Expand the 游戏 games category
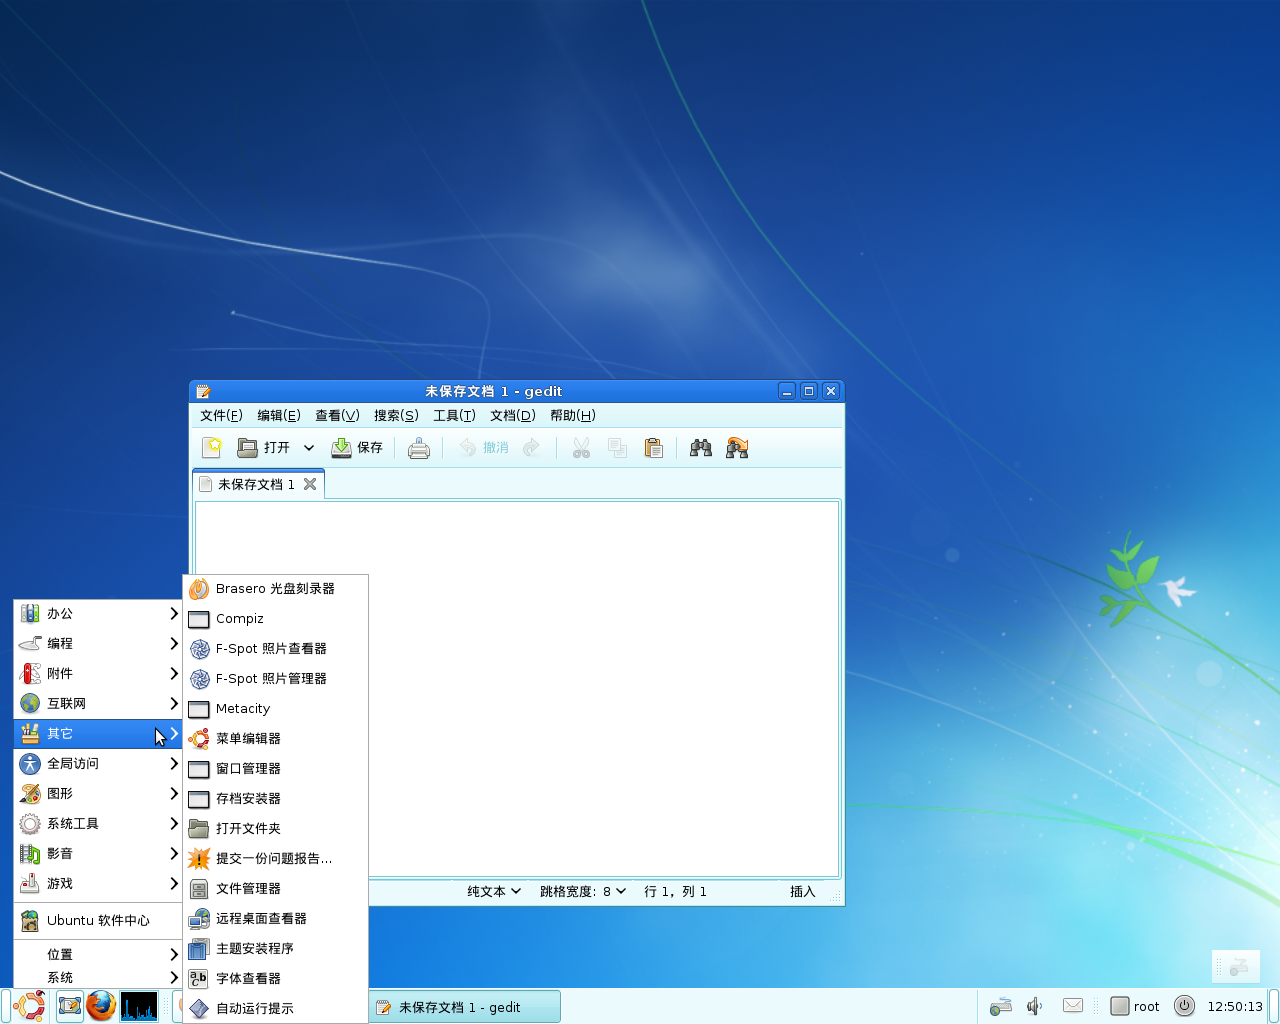 point(98,884)
